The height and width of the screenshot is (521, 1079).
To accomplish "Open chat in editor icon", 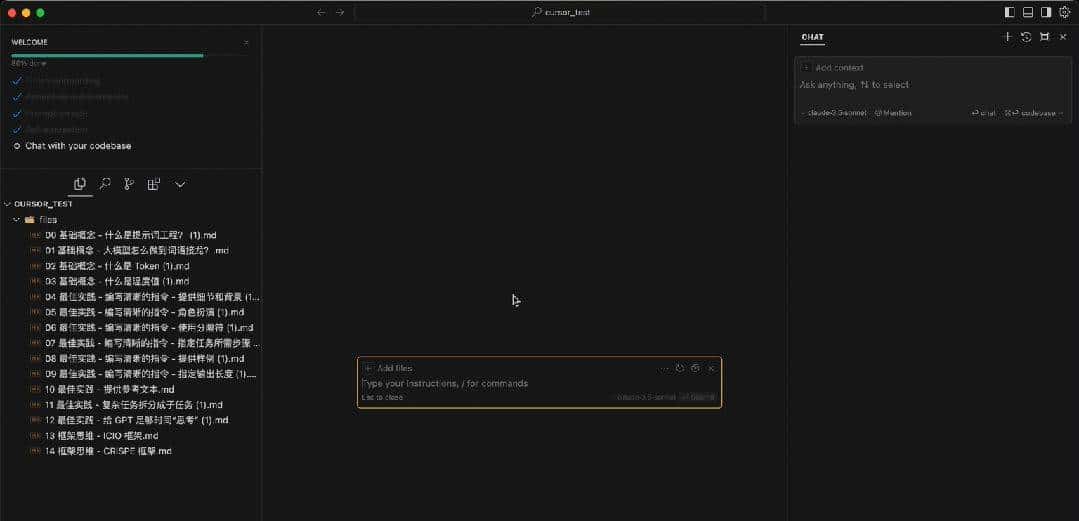I will (1045, 37).
